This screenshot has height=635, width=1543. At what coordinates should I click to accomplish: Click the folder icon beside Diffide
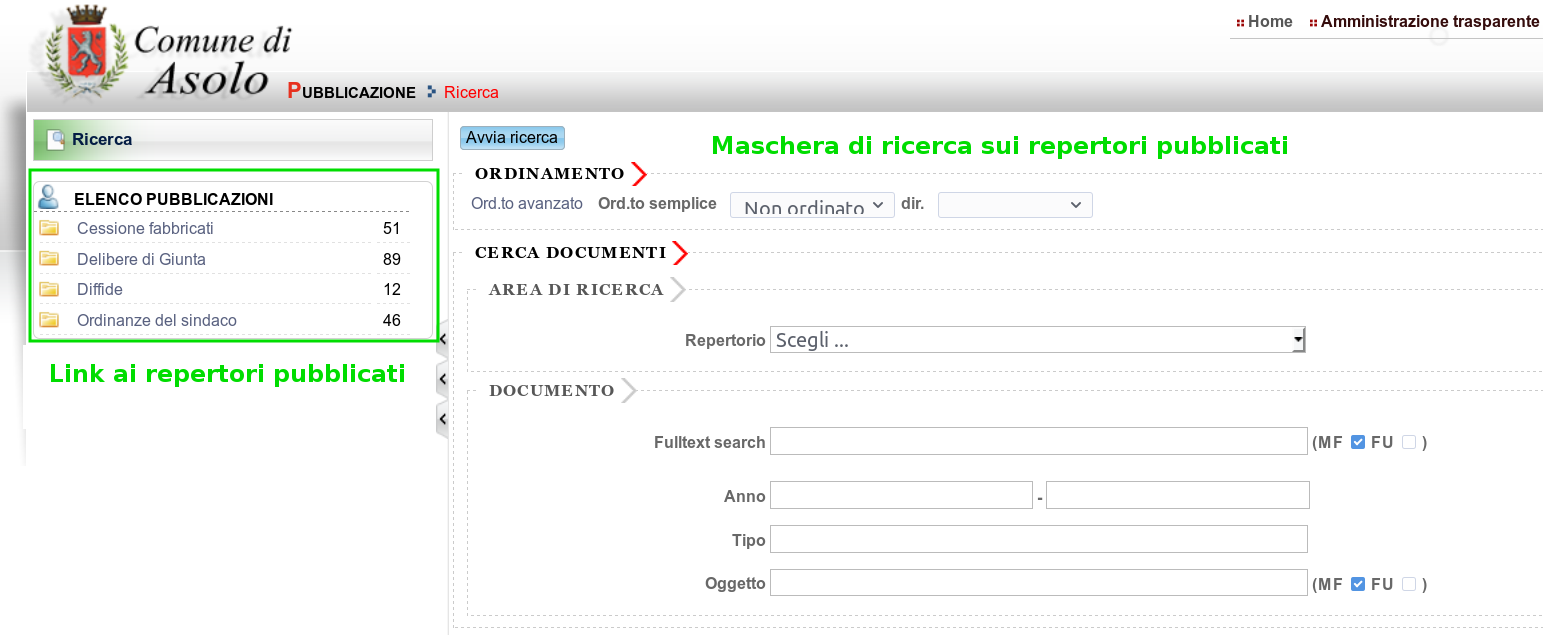(49, 289)
